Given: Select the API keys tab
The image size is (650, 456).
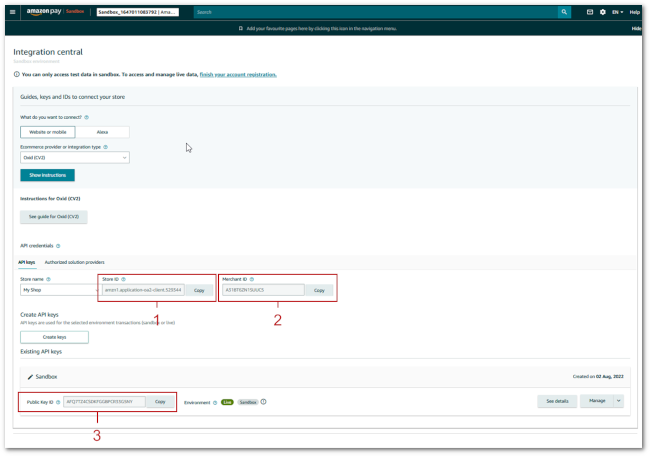Looking at the screenshot, I should (27, 262).
